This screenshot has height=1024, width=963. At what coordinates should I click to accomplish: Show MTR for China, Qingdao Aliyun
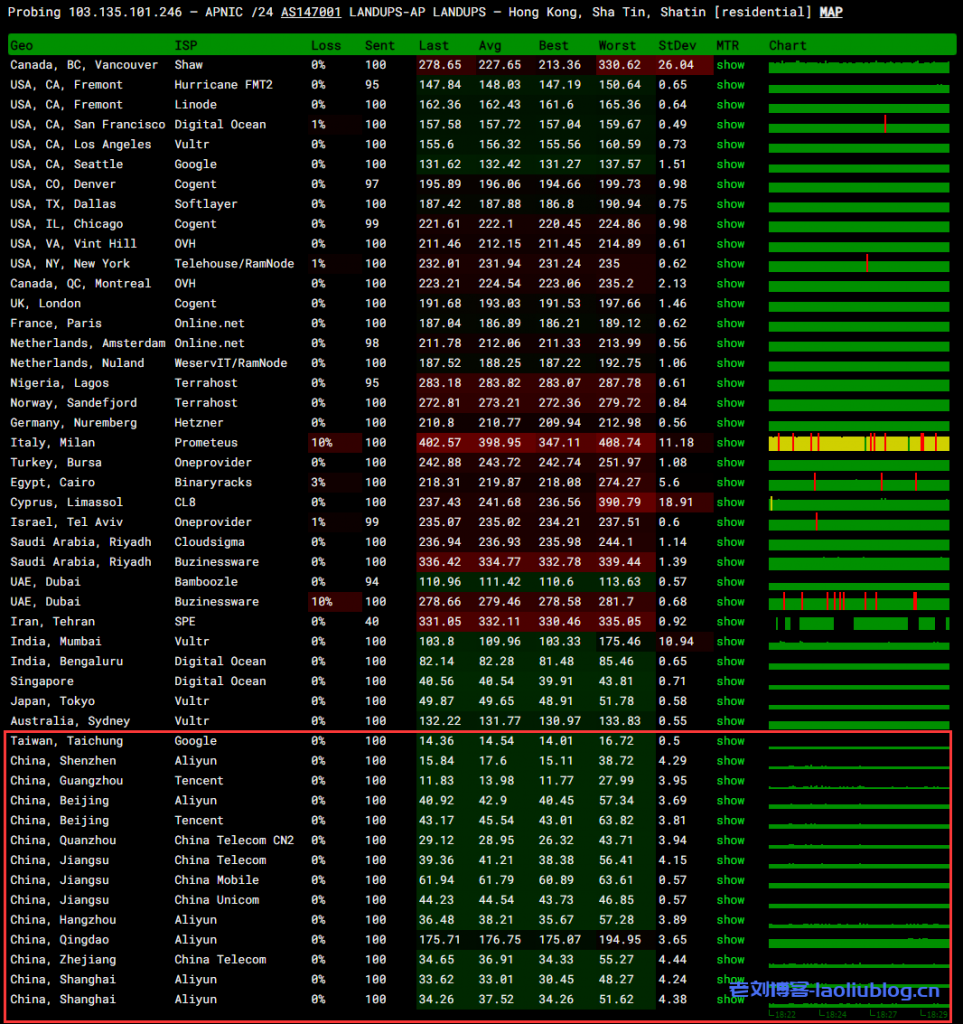730,940
